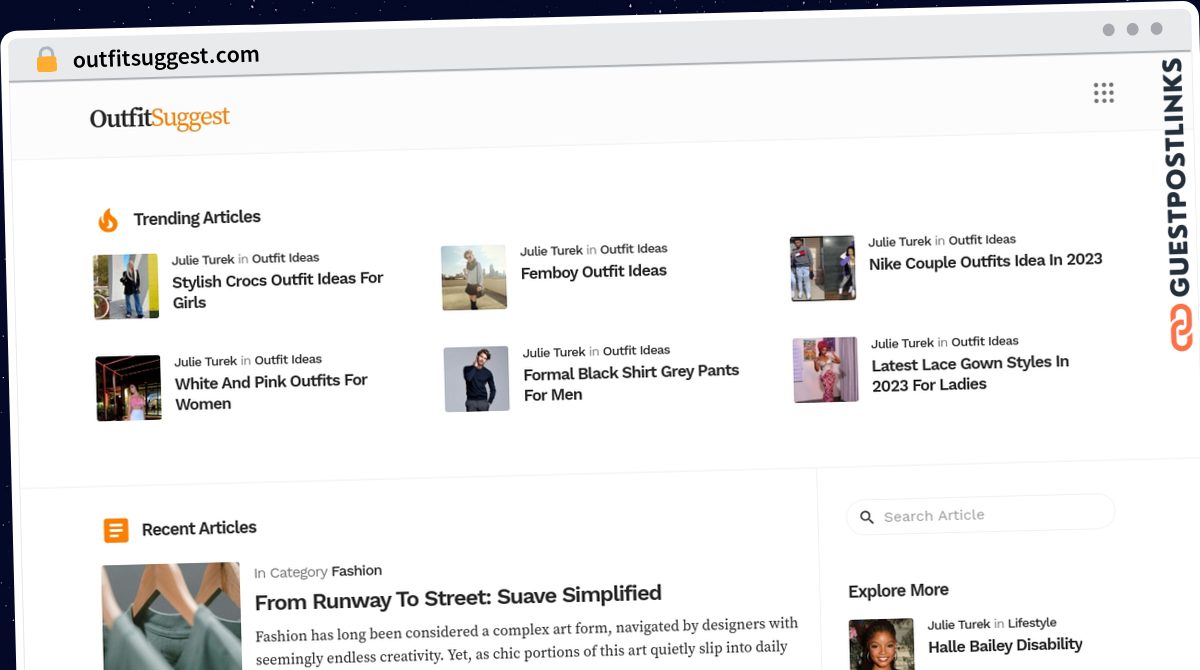
Task: Click the Trending Articles flame icon
Action: [108, 220]
